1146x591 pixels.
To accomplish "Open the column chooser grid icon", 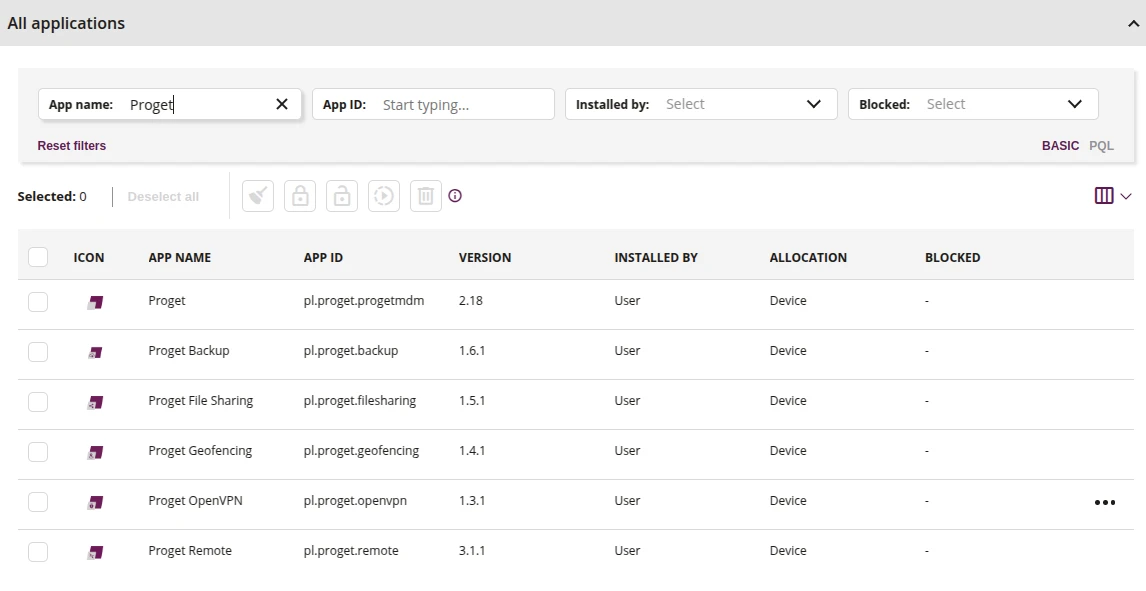I will tap(1104, 196).
